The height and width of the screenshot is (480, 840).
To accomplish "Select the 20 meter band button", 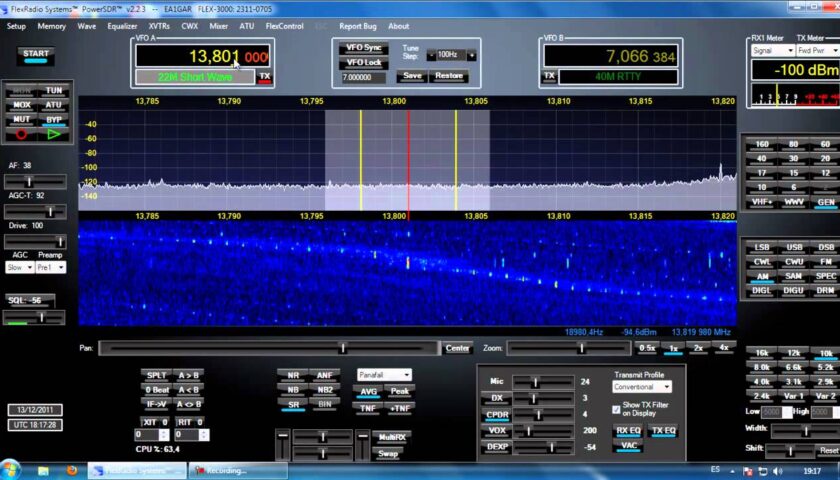I will click(826, 159).
